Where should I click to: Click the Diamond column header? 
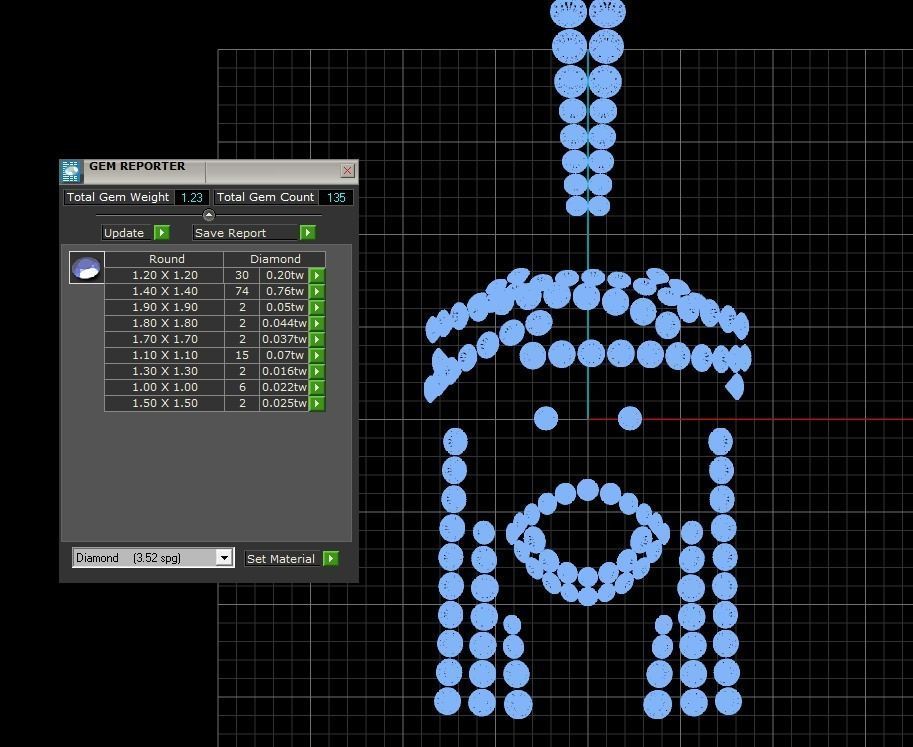pyautogui.click(x=275, y=259)
